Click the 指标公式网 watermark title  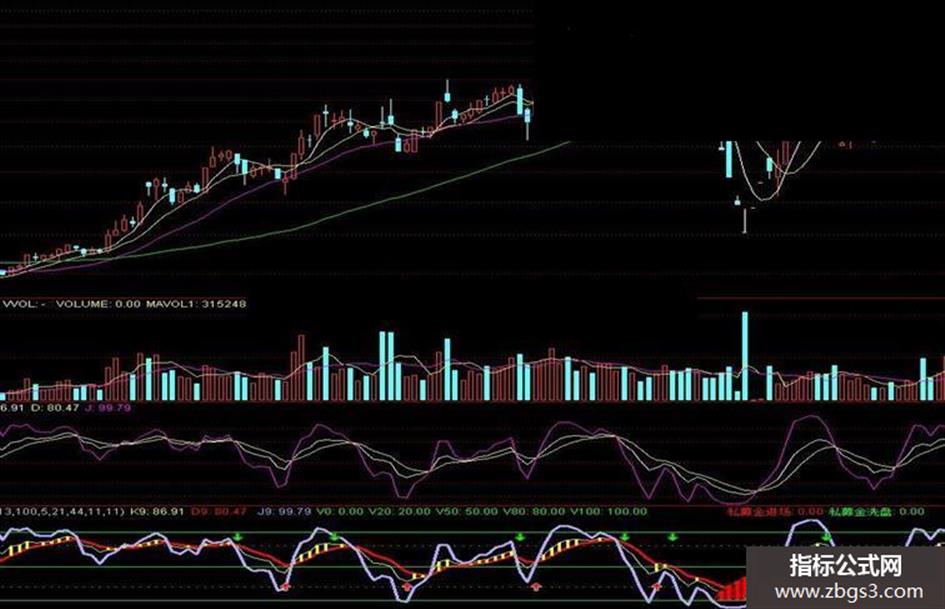(846, 566)
